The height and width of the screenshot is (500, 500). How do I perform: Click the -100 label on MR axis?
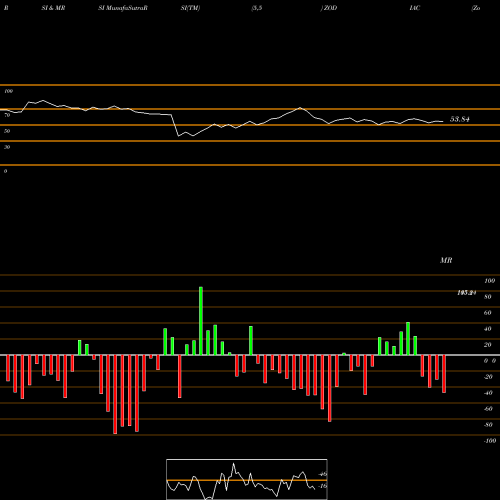pos(490,441)
